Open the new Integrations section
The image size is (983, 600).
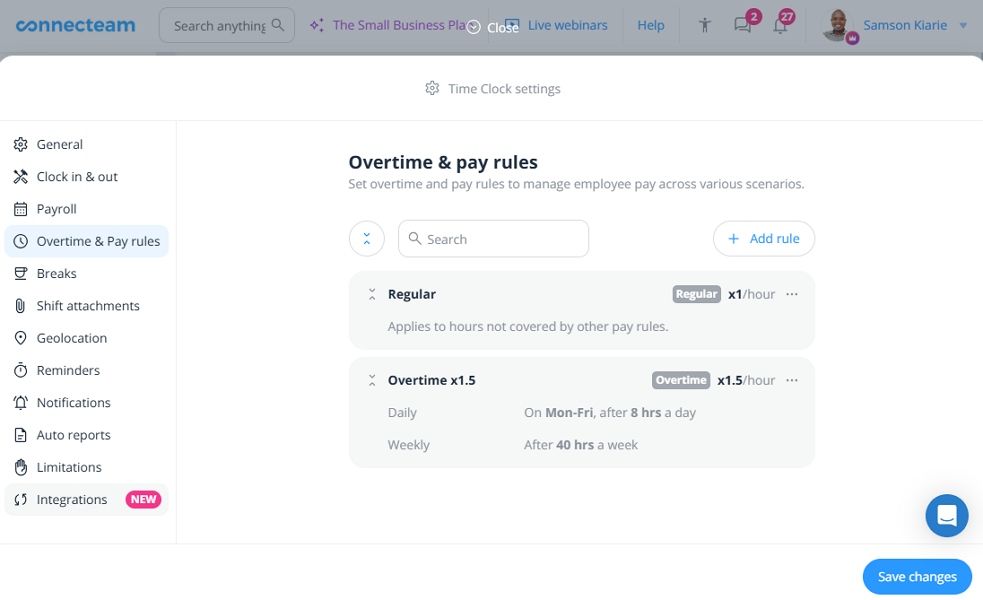click(73, 499)
